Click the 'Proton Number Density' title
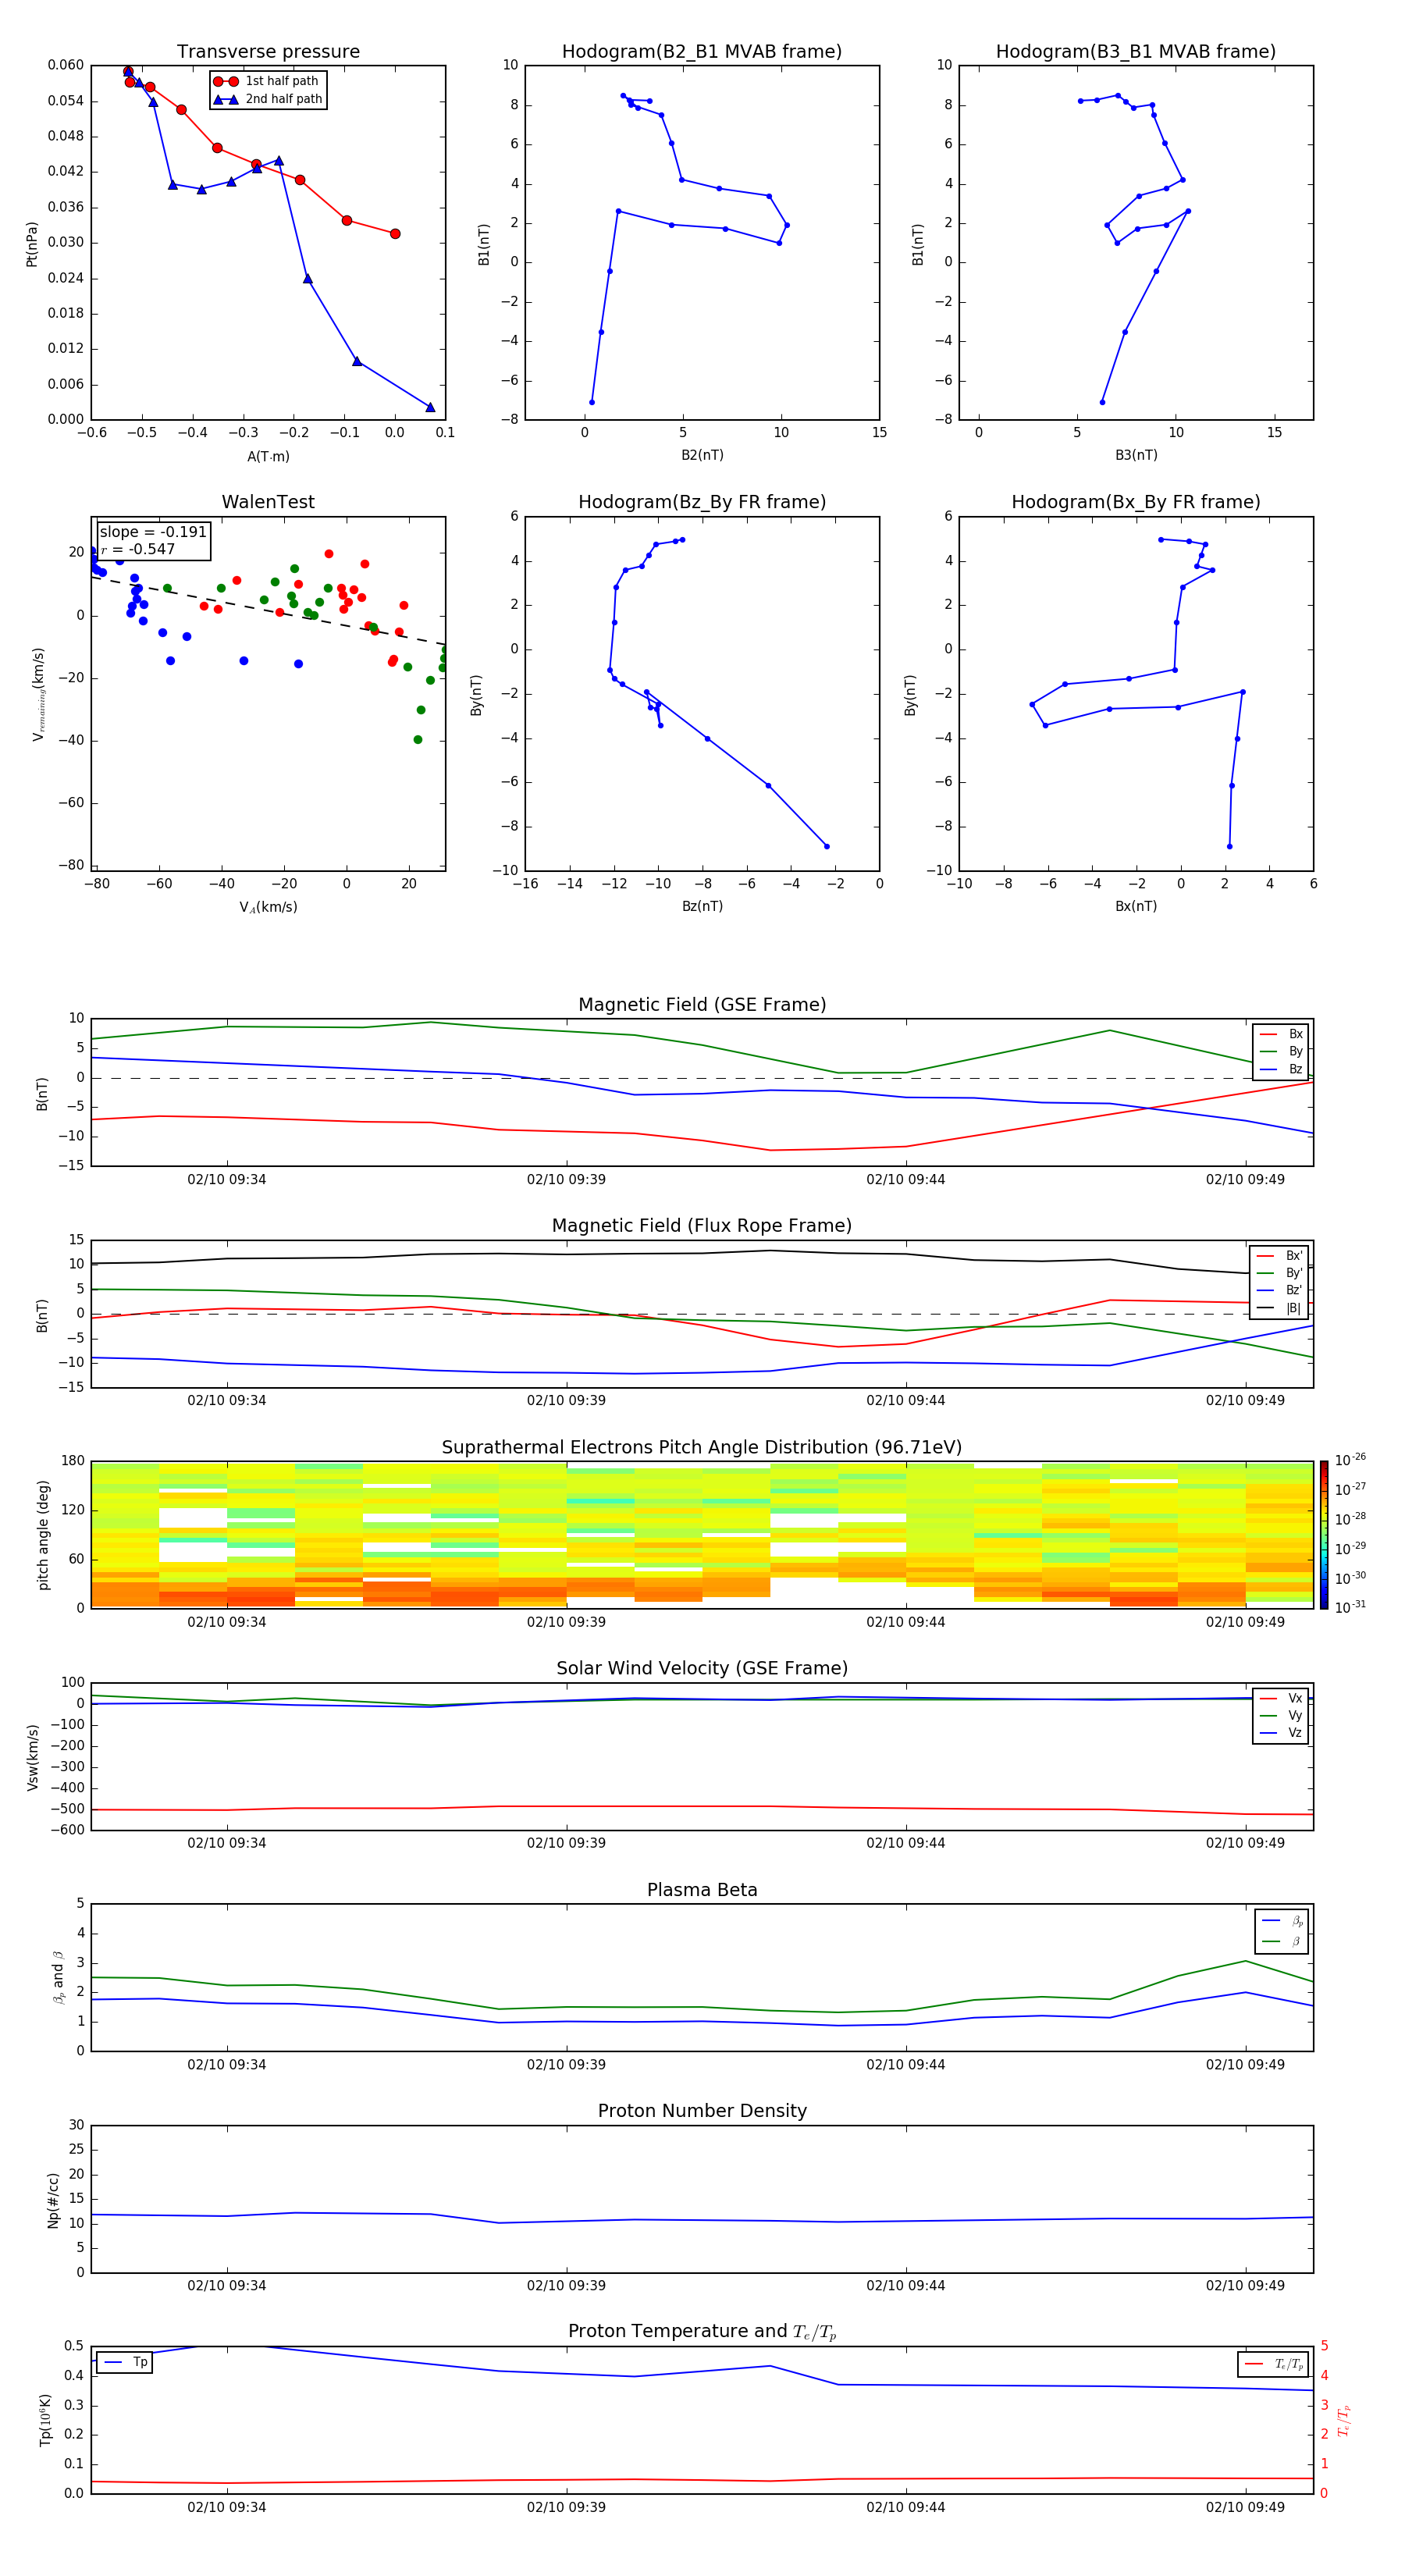Viewport: 1405px width, 2576px height. tap(702, 2111)
